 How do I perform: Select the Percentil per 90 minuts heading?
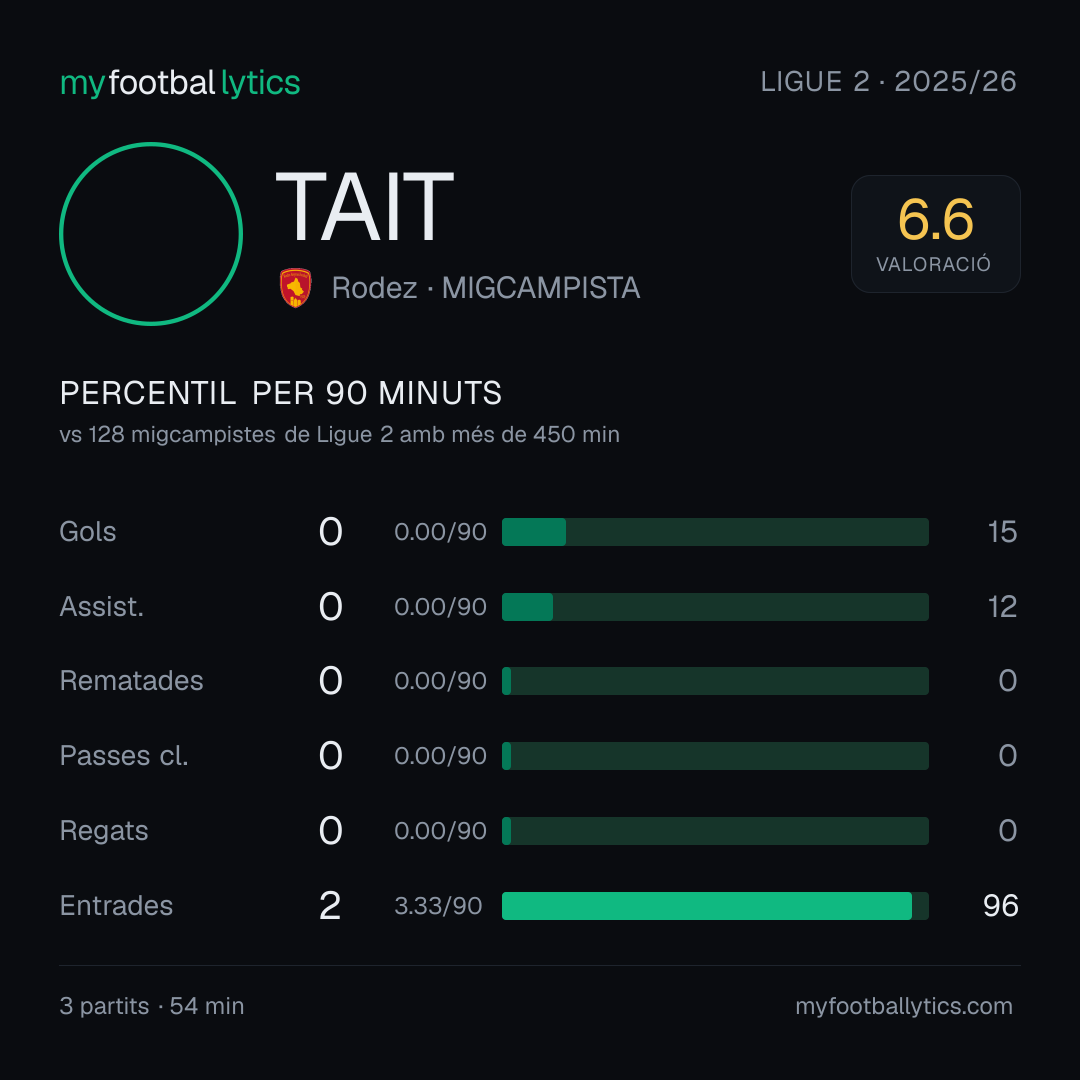pos(280,393)
